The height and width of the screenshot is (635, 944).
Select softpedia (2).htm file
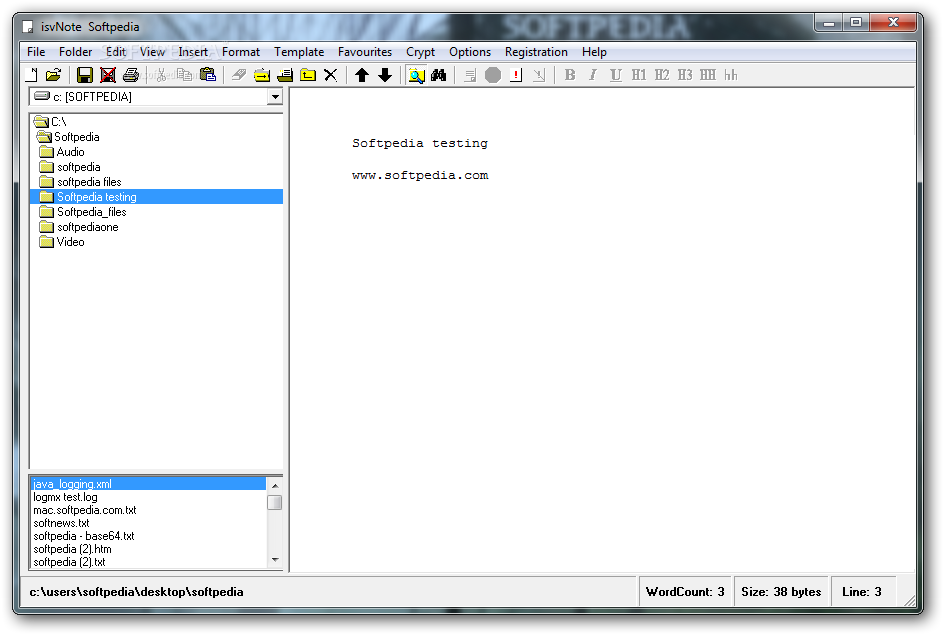[x=72, y=549]
